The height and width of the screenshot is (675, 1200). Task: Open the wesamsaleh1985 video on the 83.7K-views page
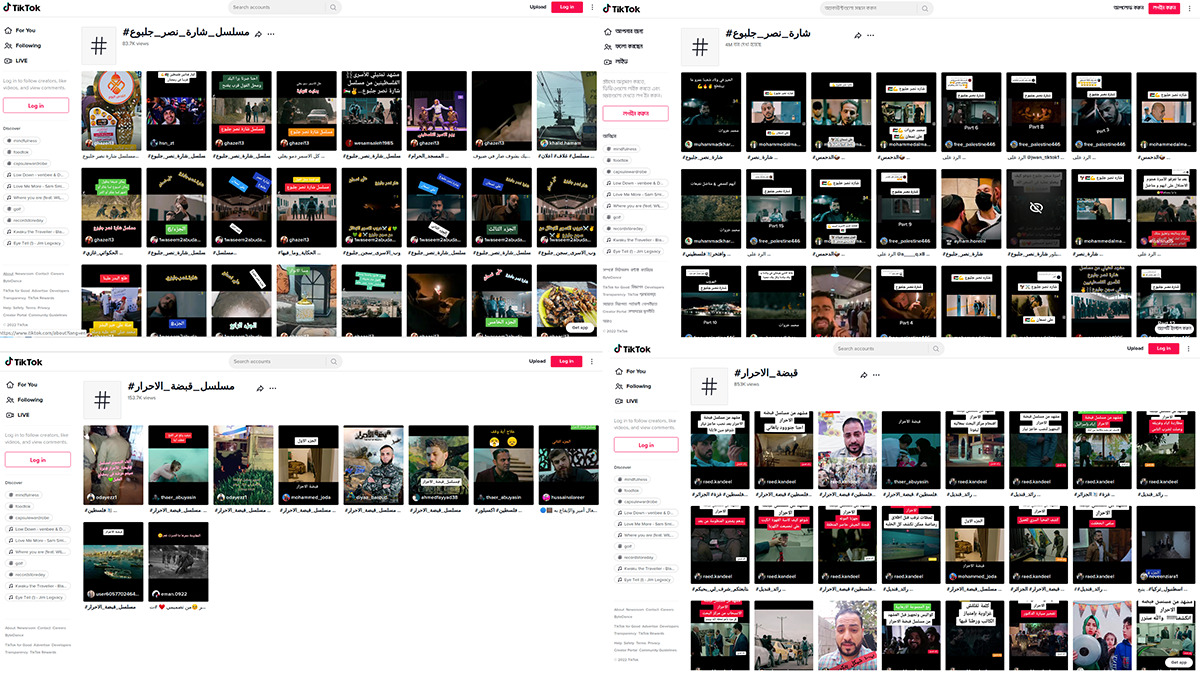[x=372, y=111]
